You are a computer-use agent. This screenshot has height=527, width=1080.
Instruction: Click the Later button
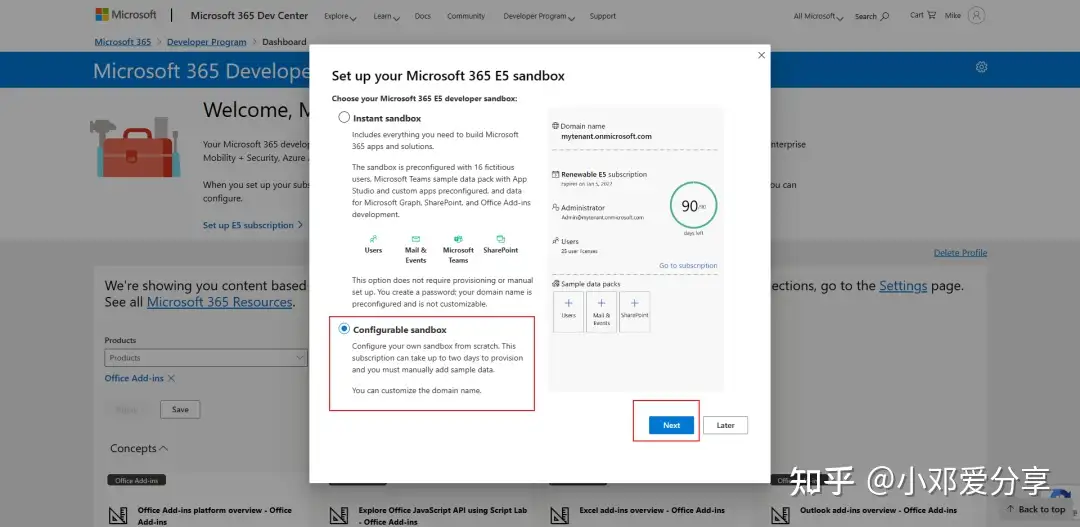point(725,425)
